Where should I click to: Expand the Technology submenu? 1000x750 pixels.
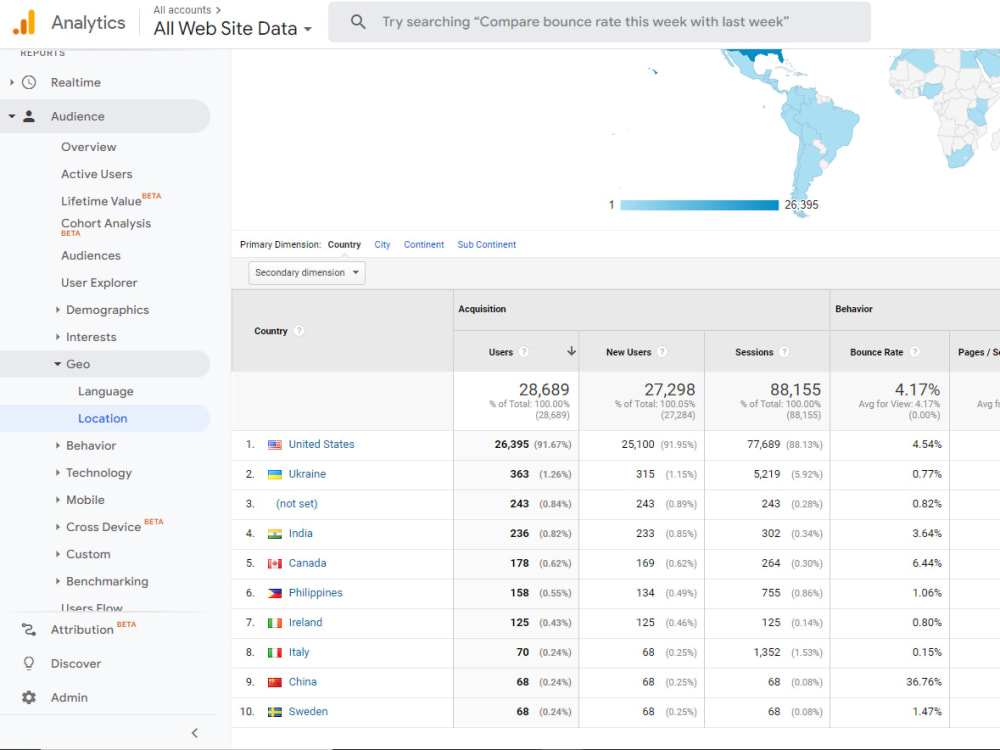[57, 473]
